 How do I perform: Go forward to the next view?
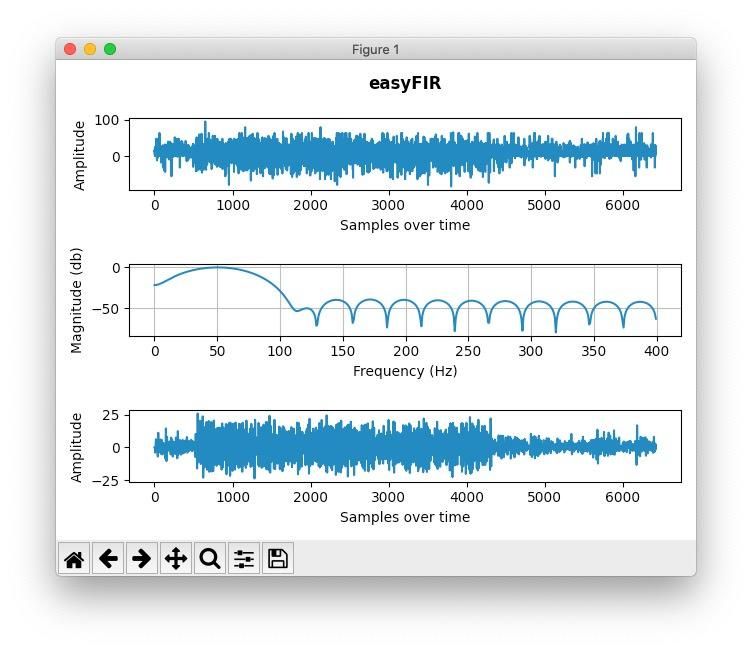(x=142, y=558)
